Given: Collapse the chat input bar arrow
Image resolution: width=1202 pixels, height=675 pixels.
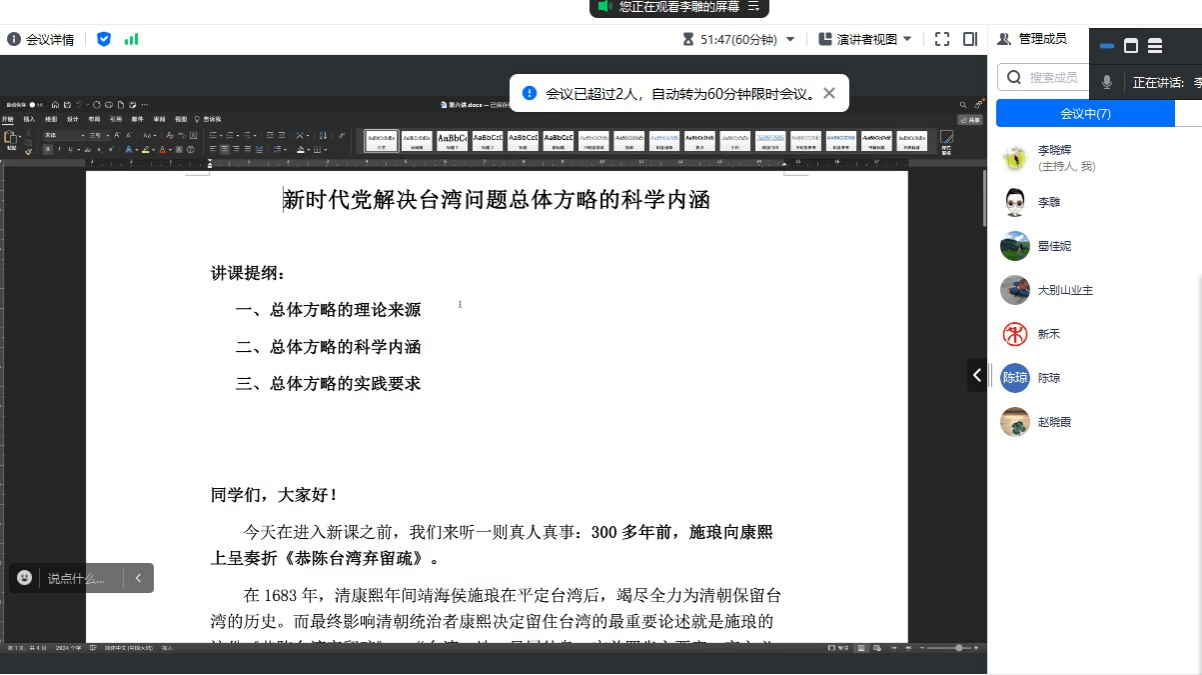Looking at the screenshot, I should (138, 578).
